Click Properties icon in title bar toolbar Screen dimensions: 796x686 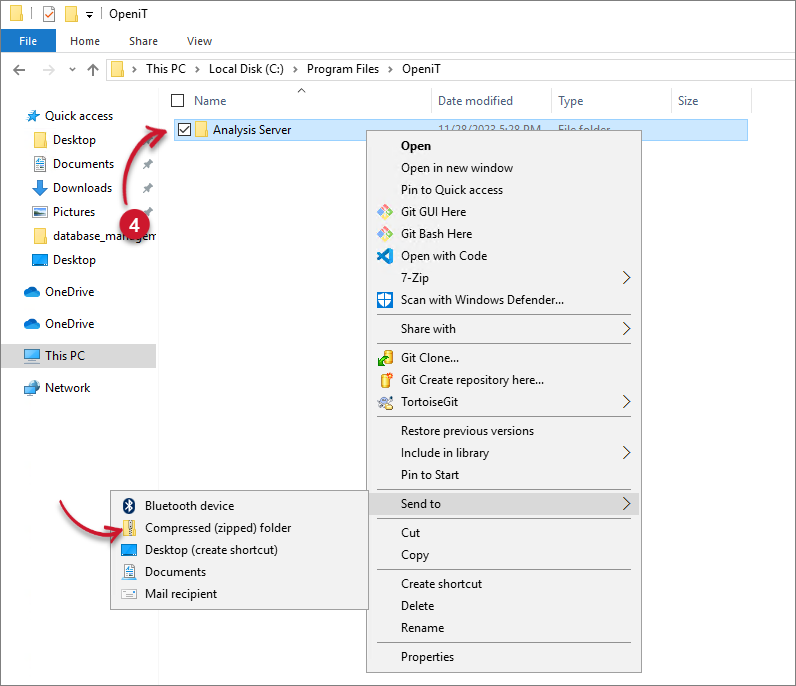point(49,14)
